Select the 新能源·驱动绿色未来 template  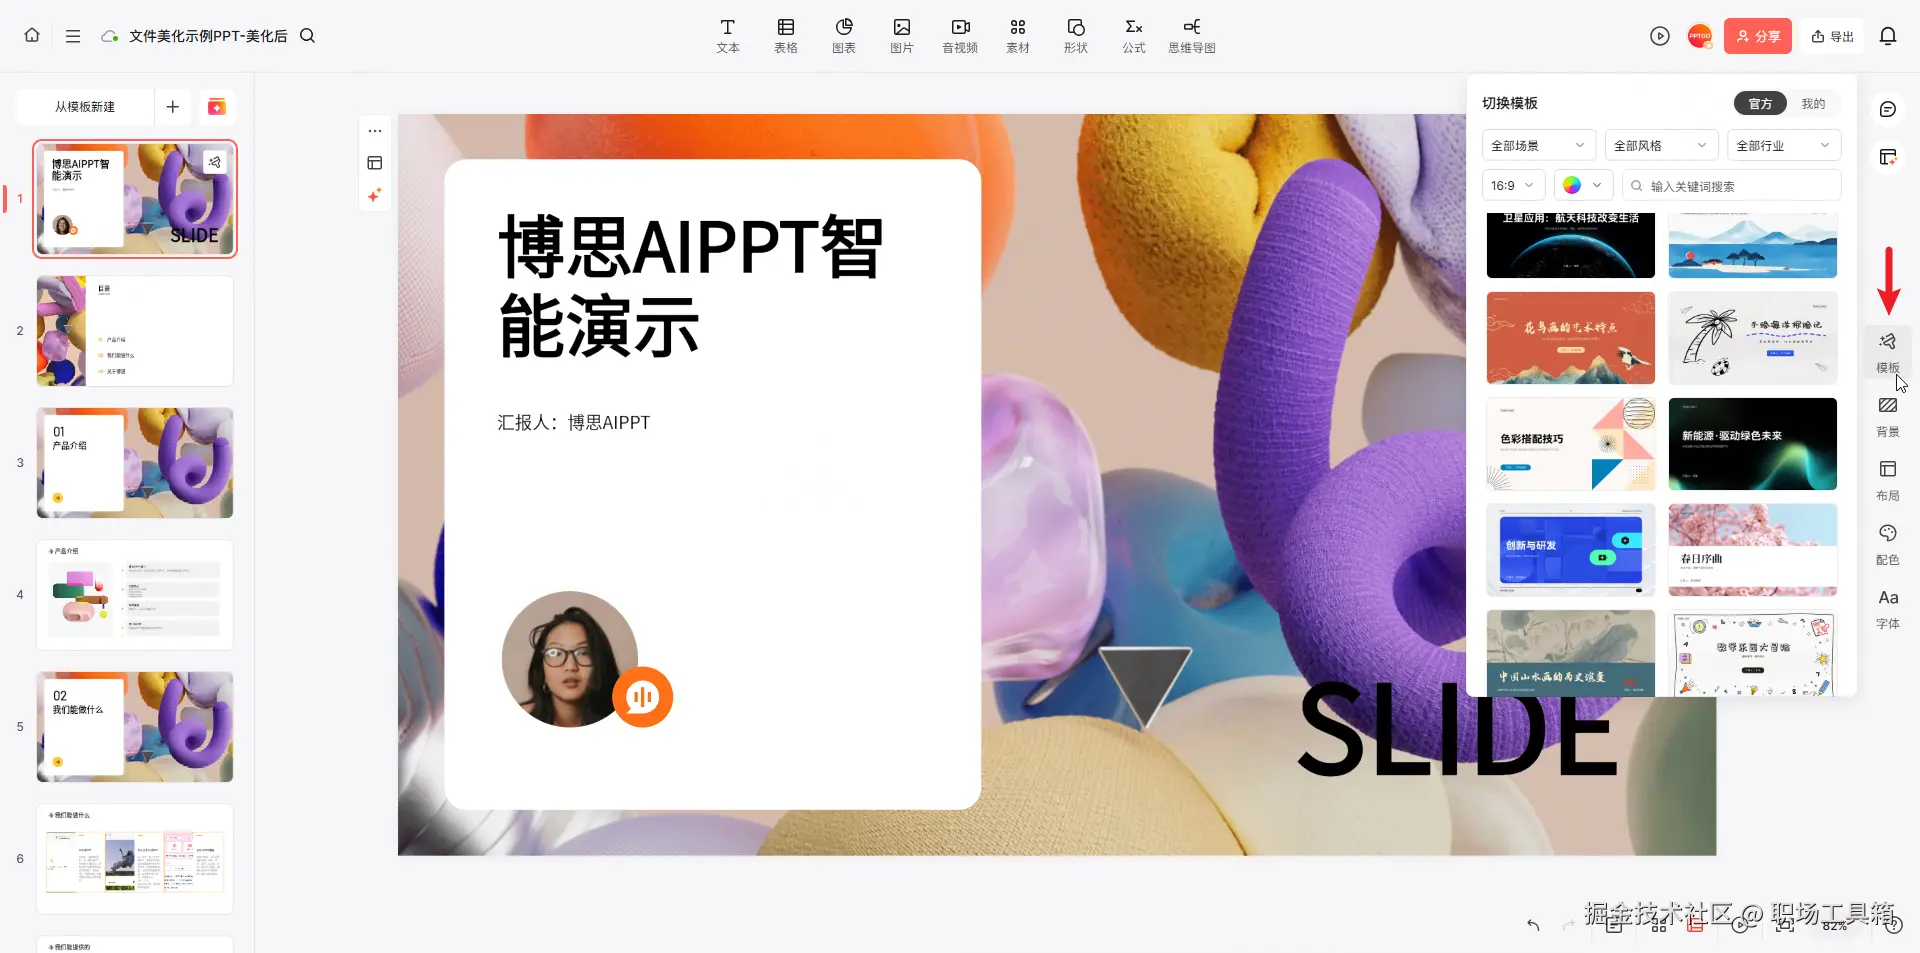1752,444
